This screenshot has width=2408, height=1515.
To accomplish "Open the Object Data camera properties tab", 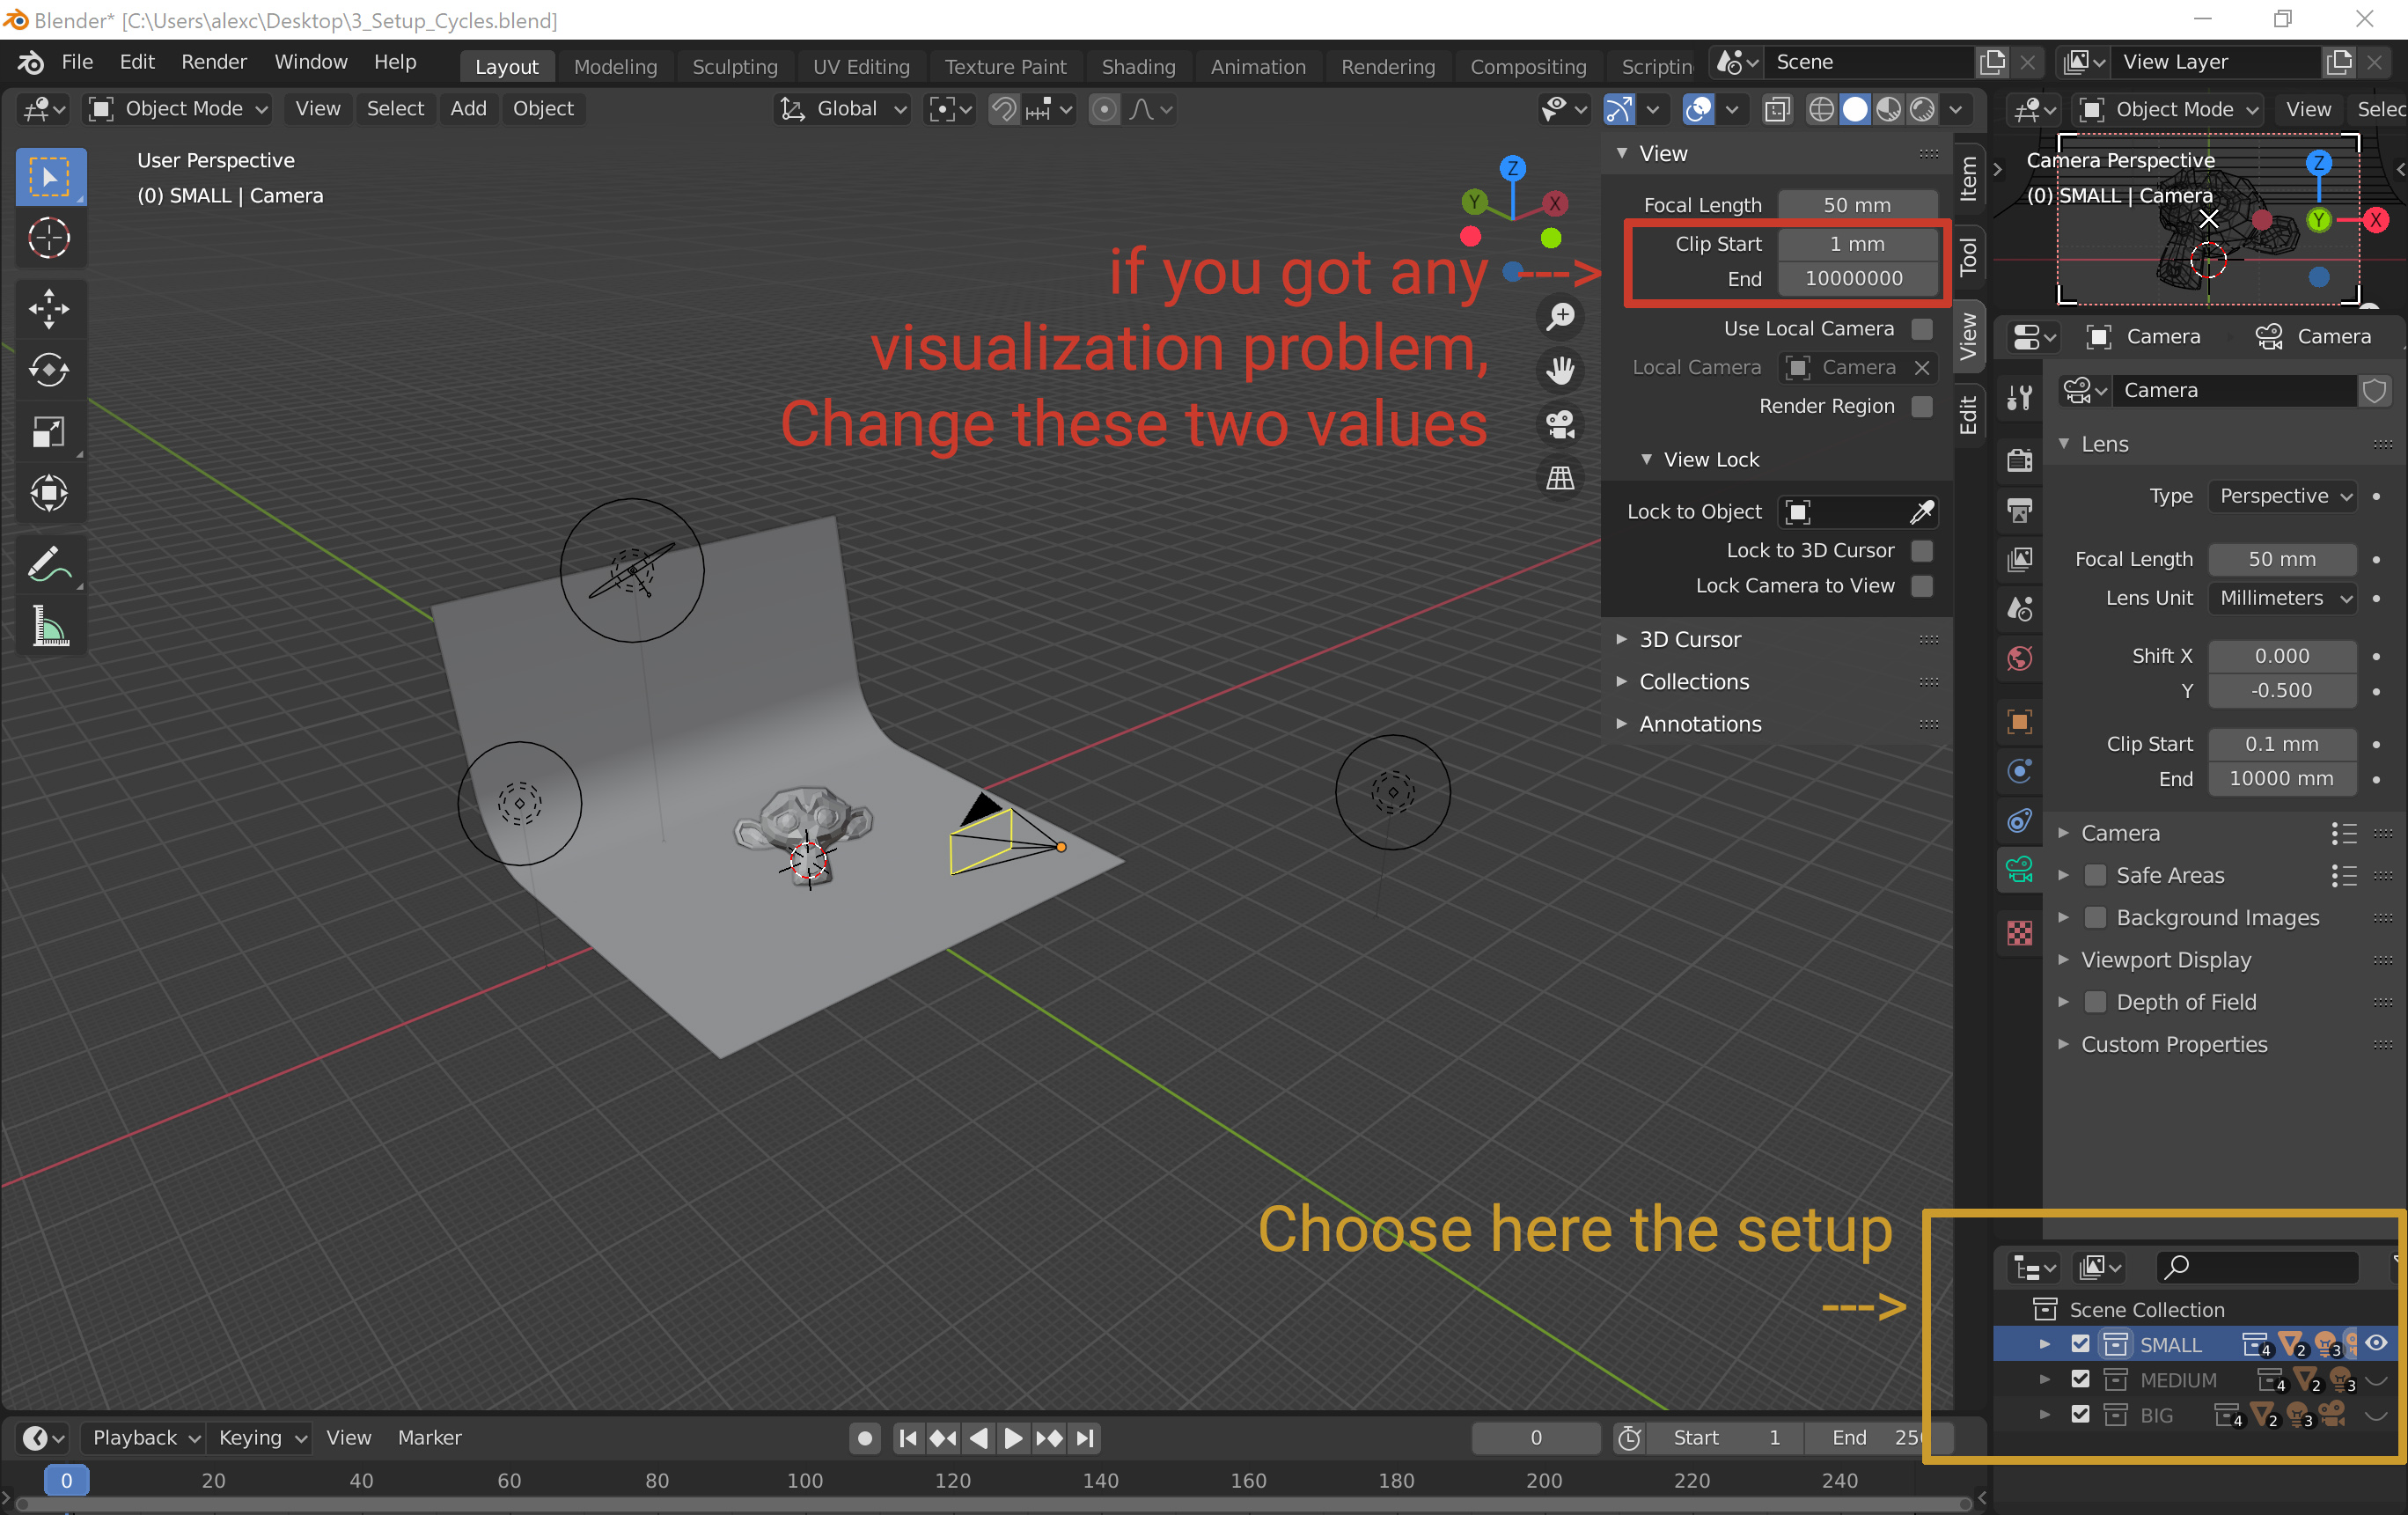I will (2019, 870).
